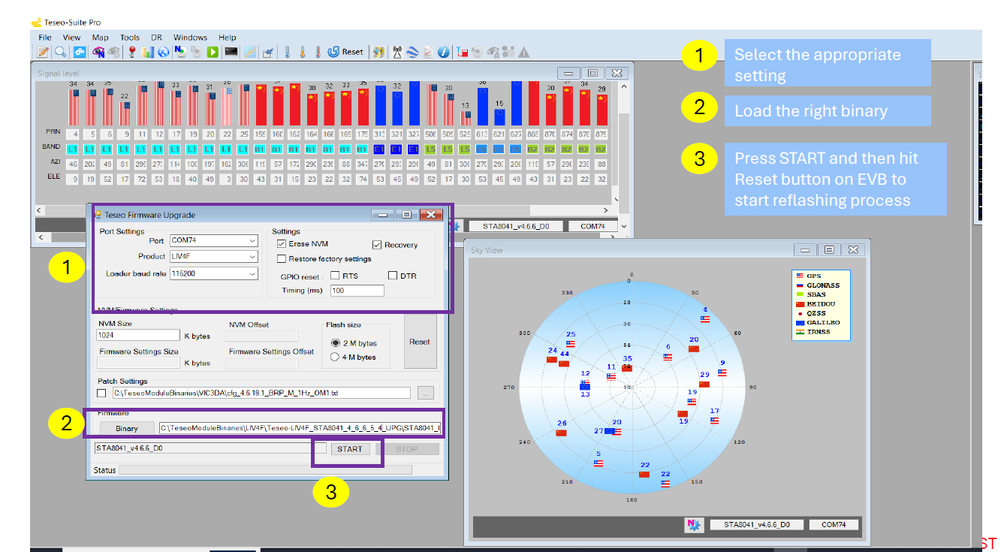Enable the Patch Settings checkbox
Viewport: 998px width, 552px height.
(x=102, y=393)
